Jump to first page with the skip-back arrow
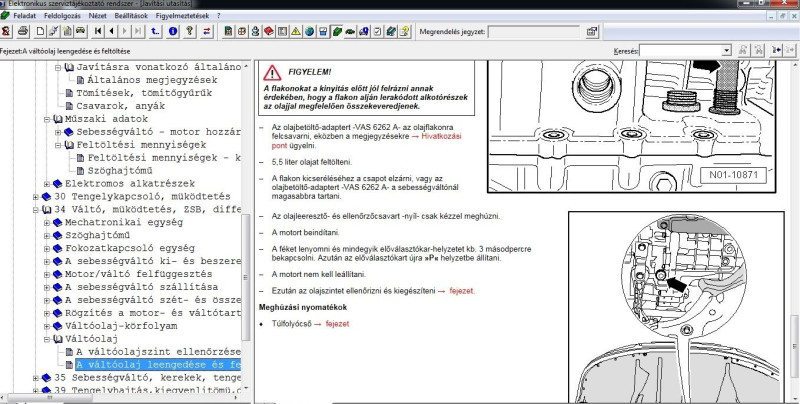The width and height of the screenshot is (800, 404). [x=98, y=32]
